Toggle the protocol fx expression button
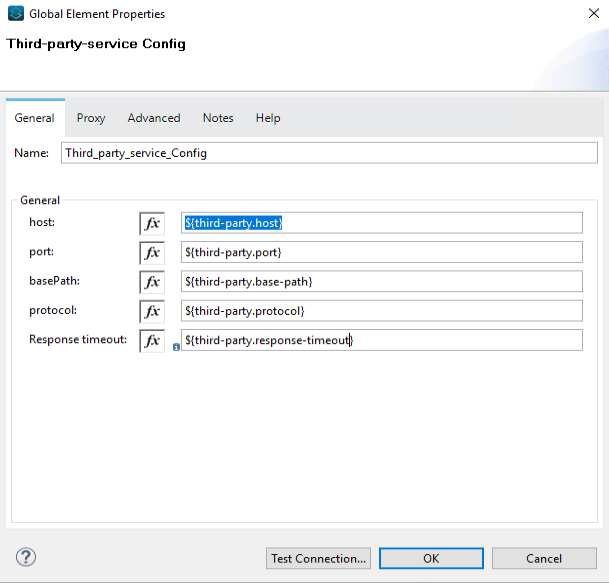Screen dimensions: 609x583 (152, 311)
